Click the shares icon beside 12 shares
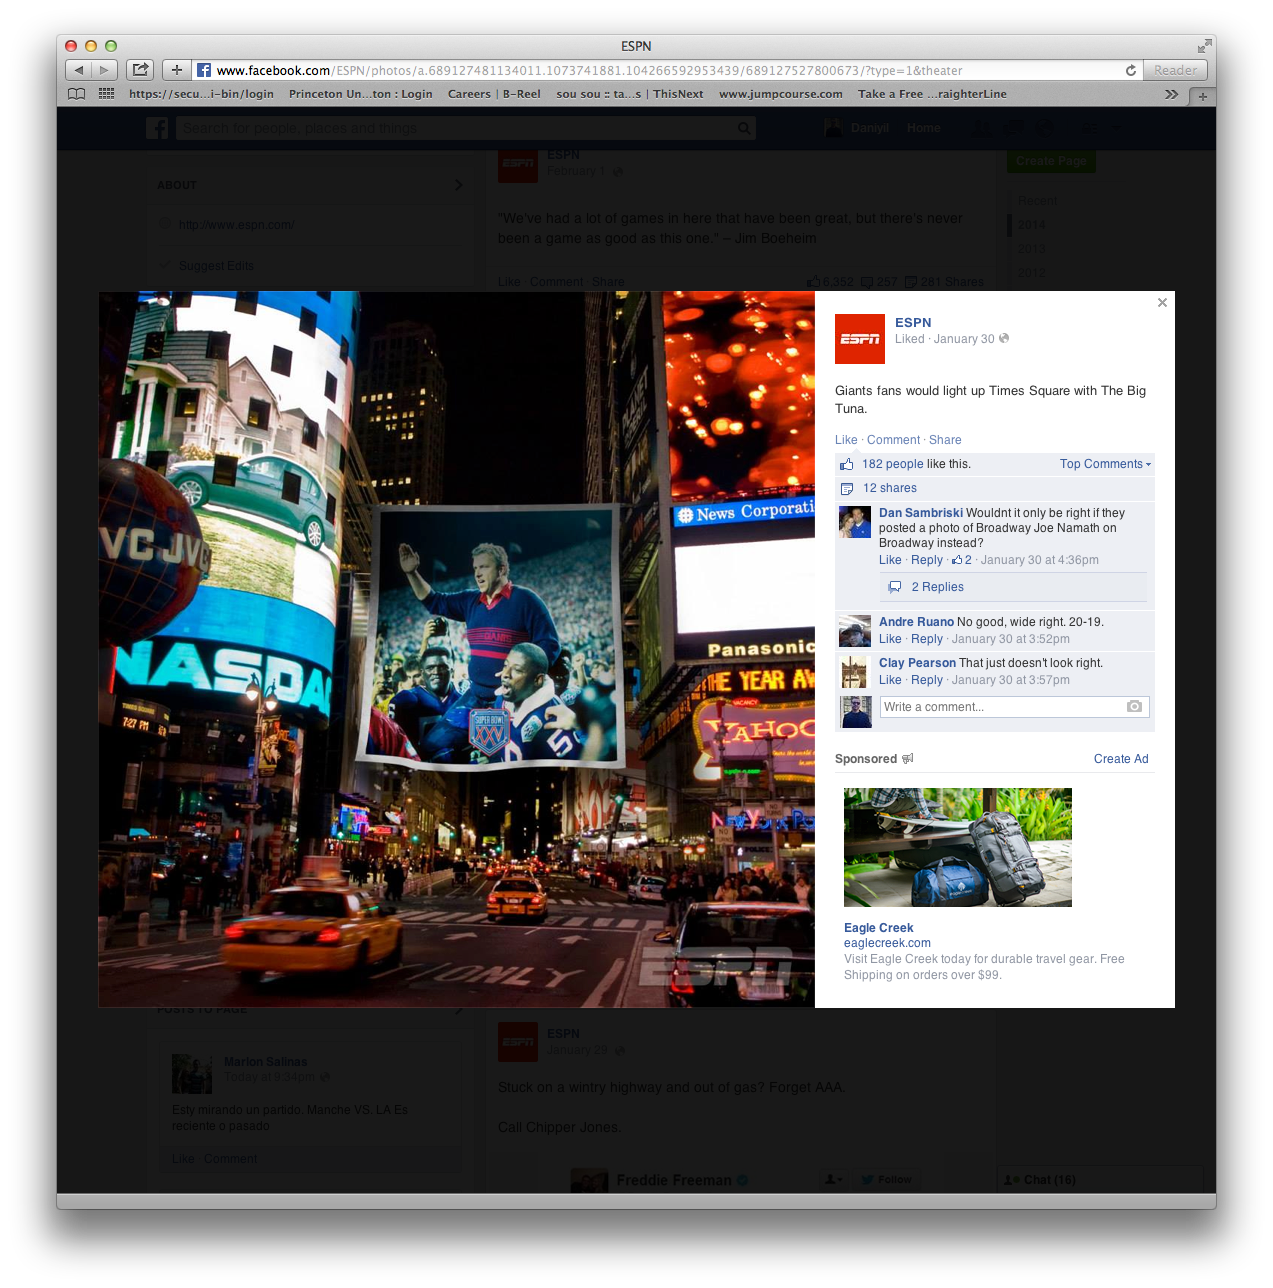The width and height of the screenshot is (1273, 1288). click(847, 489)
